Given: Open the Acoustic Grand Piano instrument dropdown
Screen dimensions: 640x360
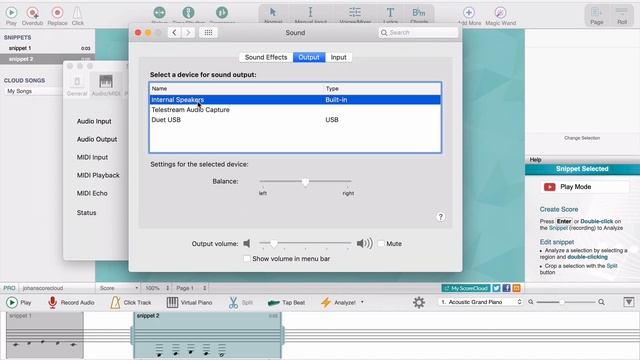Looking at the screenshot, I should [x=480, y=302].
